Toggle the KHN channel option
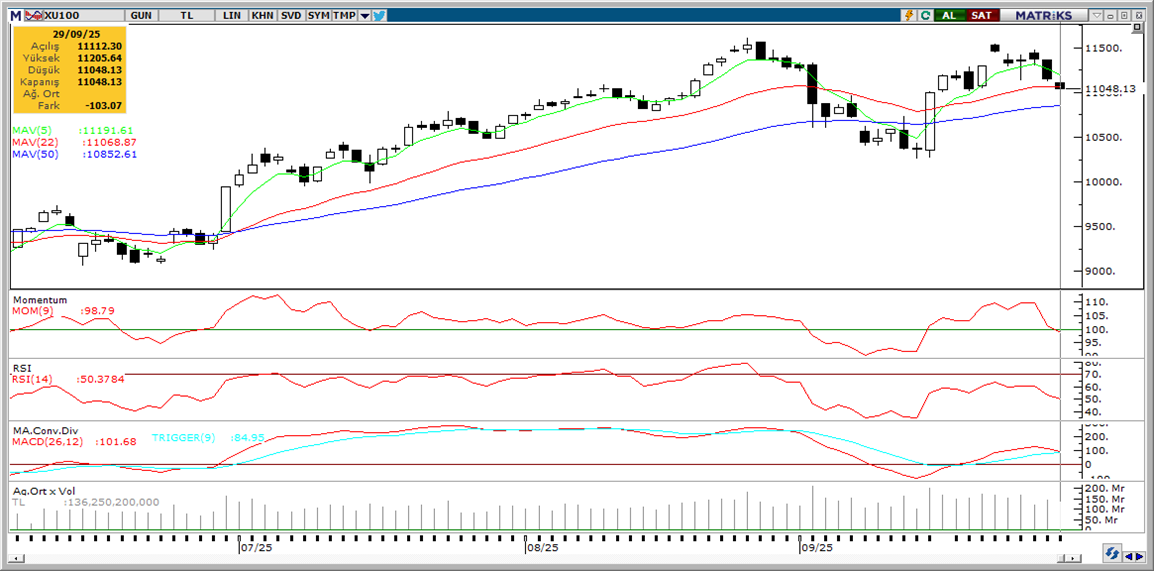The image size is (1154, 571). 262,16
